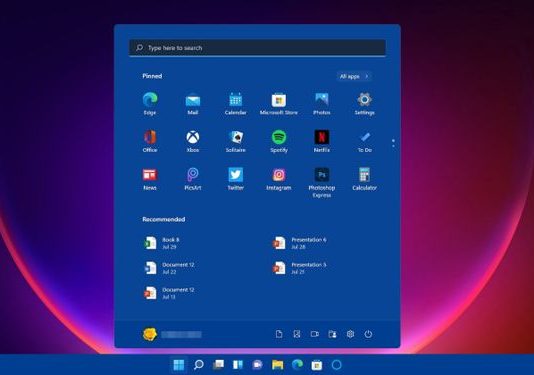Open the Twitter app
The height and width of the screenshot is (375, 534).
[x=236, y=179]
